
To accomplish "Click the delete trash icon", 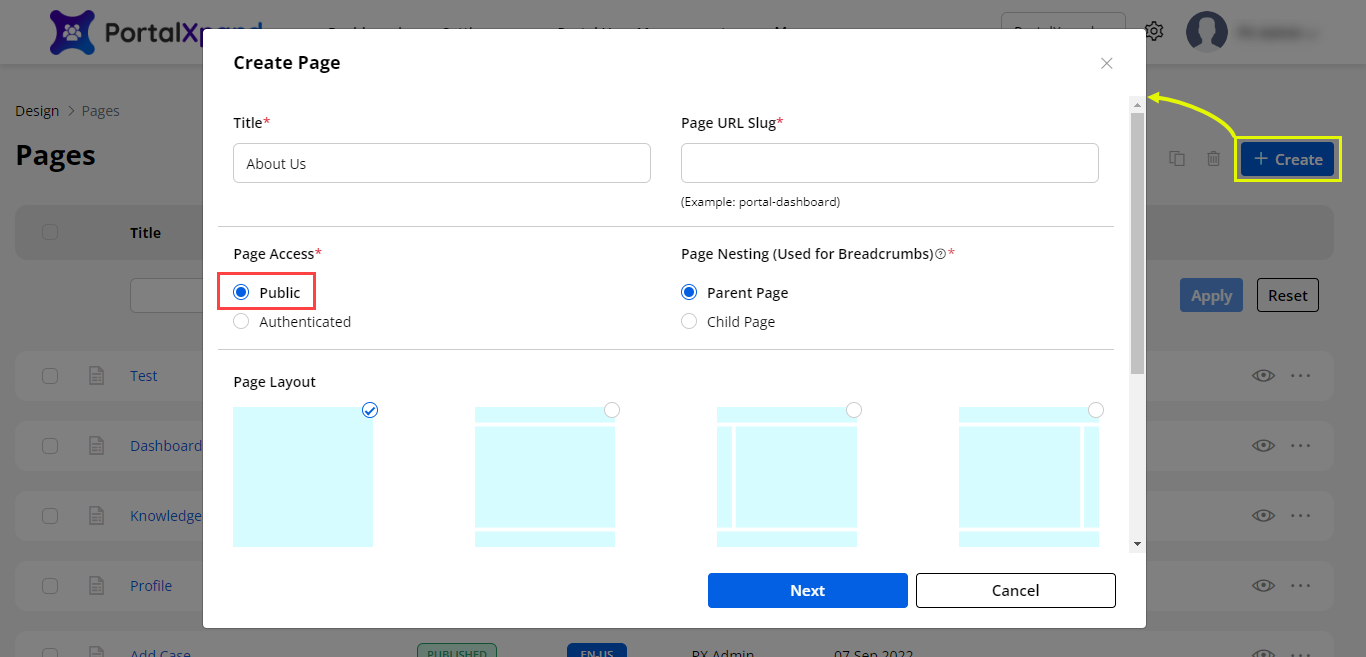I will point(1213,159).
